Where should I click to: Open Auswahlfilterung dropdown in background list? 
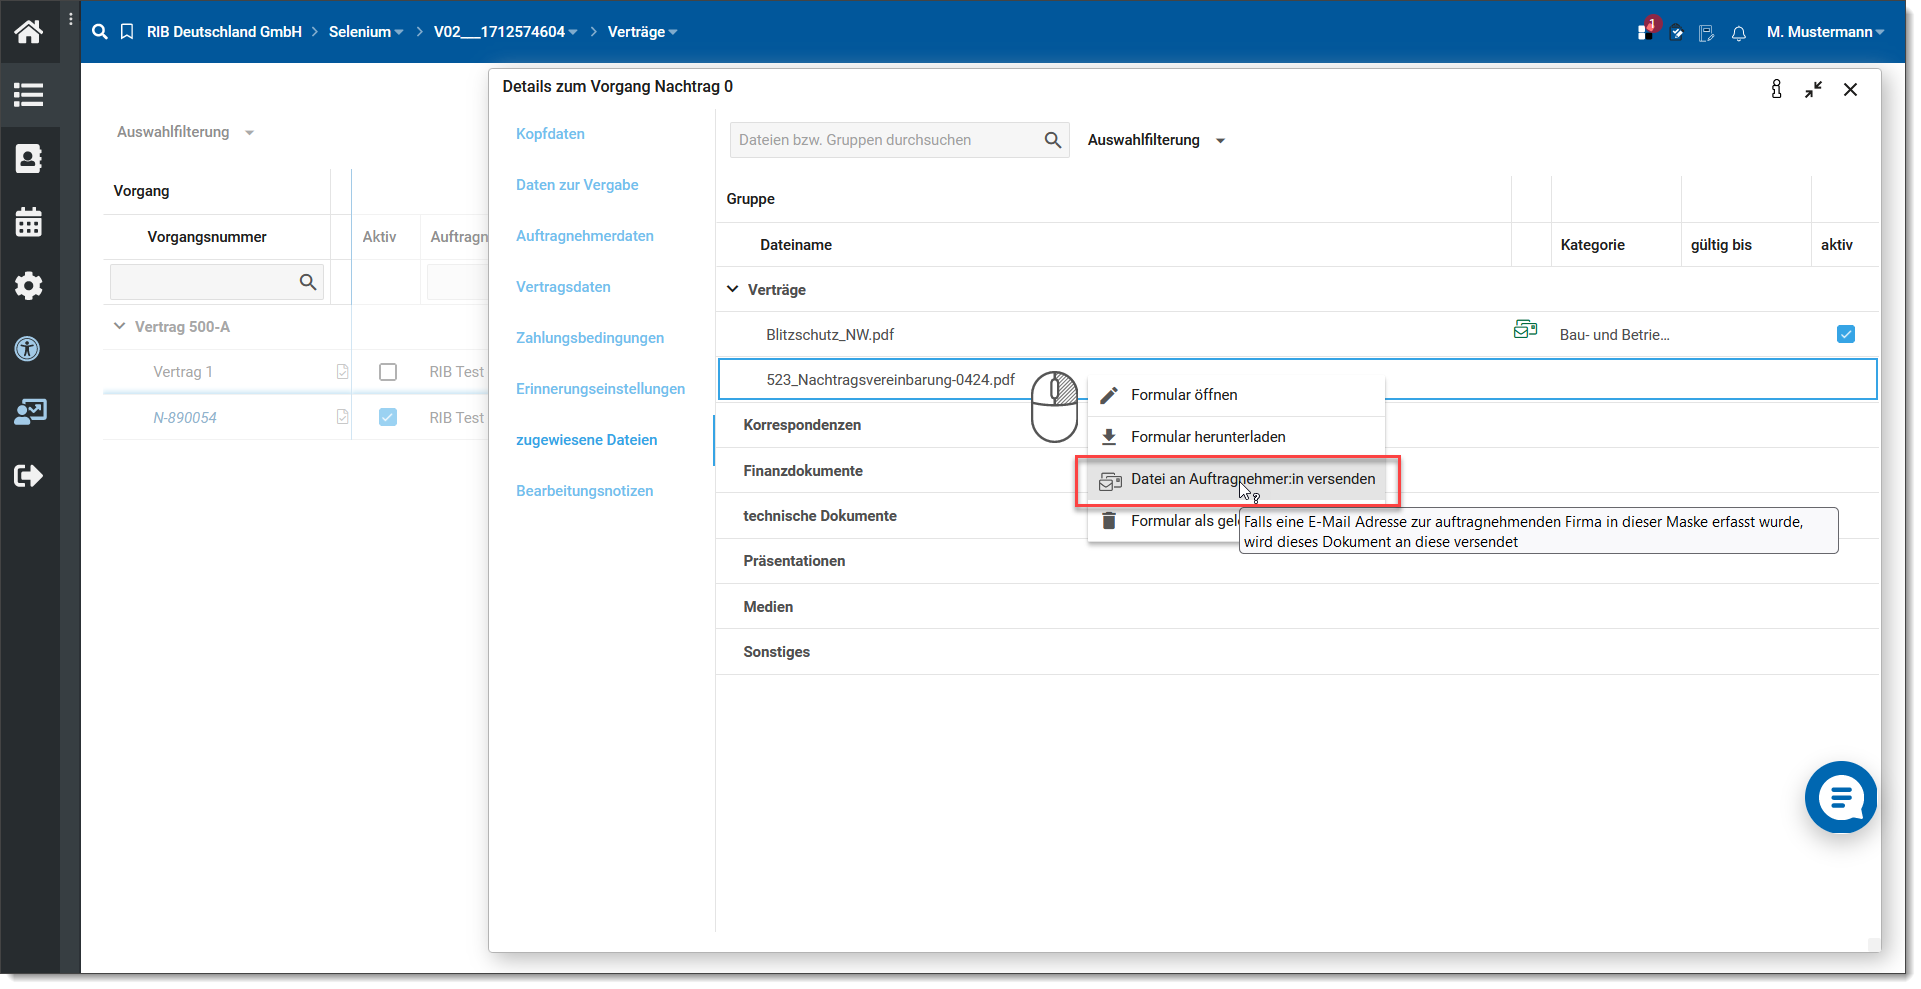(186, 132)
